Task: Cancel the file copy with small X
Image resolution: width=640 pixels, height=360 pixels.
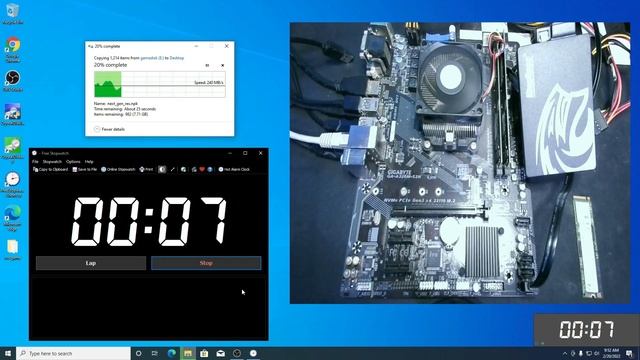Action: click(x=222, y=65)
